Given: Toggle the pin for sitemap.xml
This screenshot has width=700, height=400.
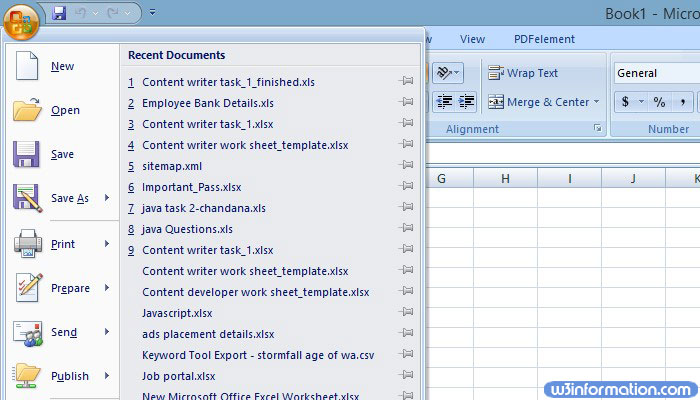Looking at the screenshot, I should click(x=406, y=165).
